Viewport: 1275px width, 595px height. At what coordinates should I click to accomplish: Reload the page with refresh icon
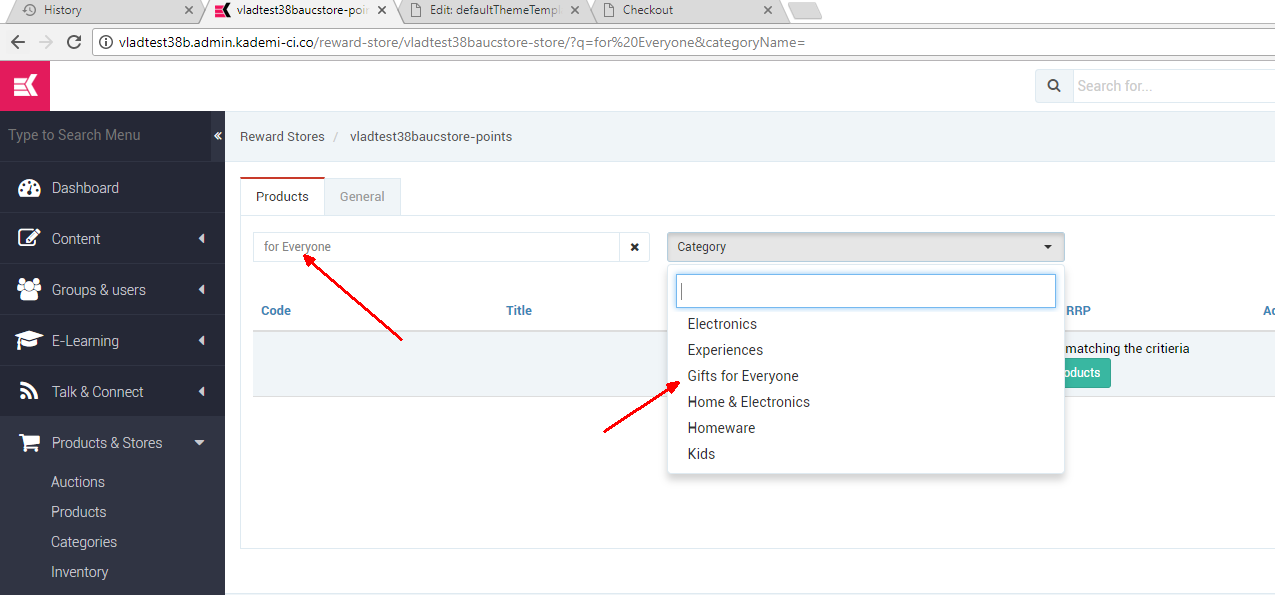pos(73,42)
